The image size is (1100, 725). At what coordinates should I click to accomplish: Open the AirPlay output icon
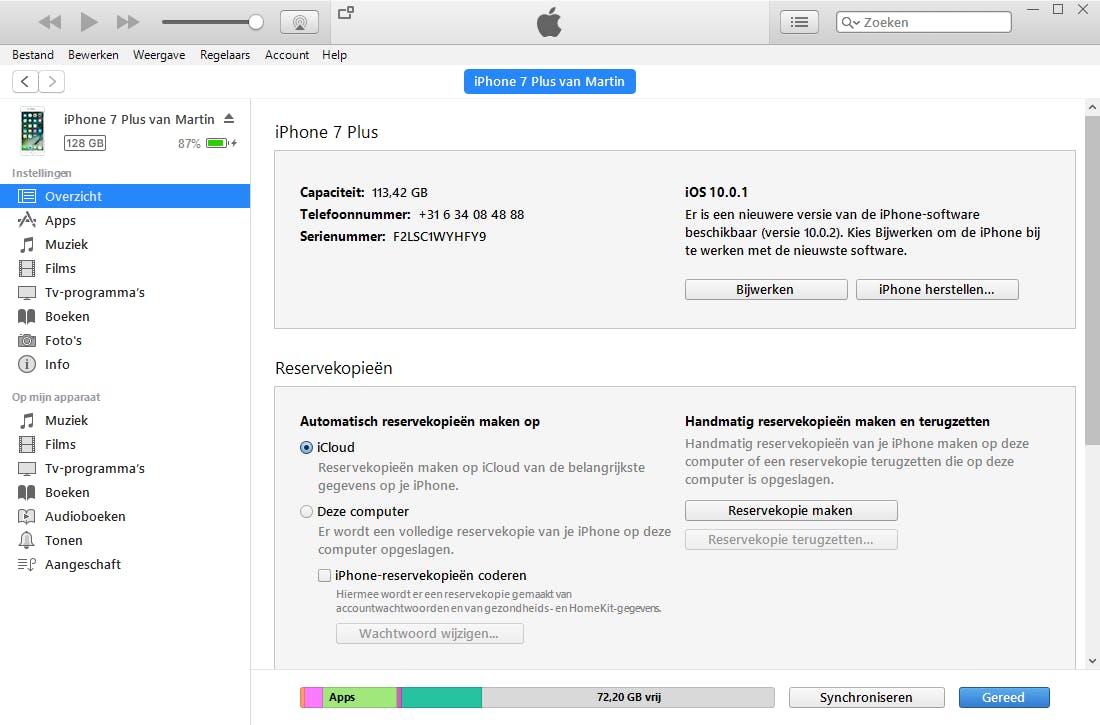300,22
